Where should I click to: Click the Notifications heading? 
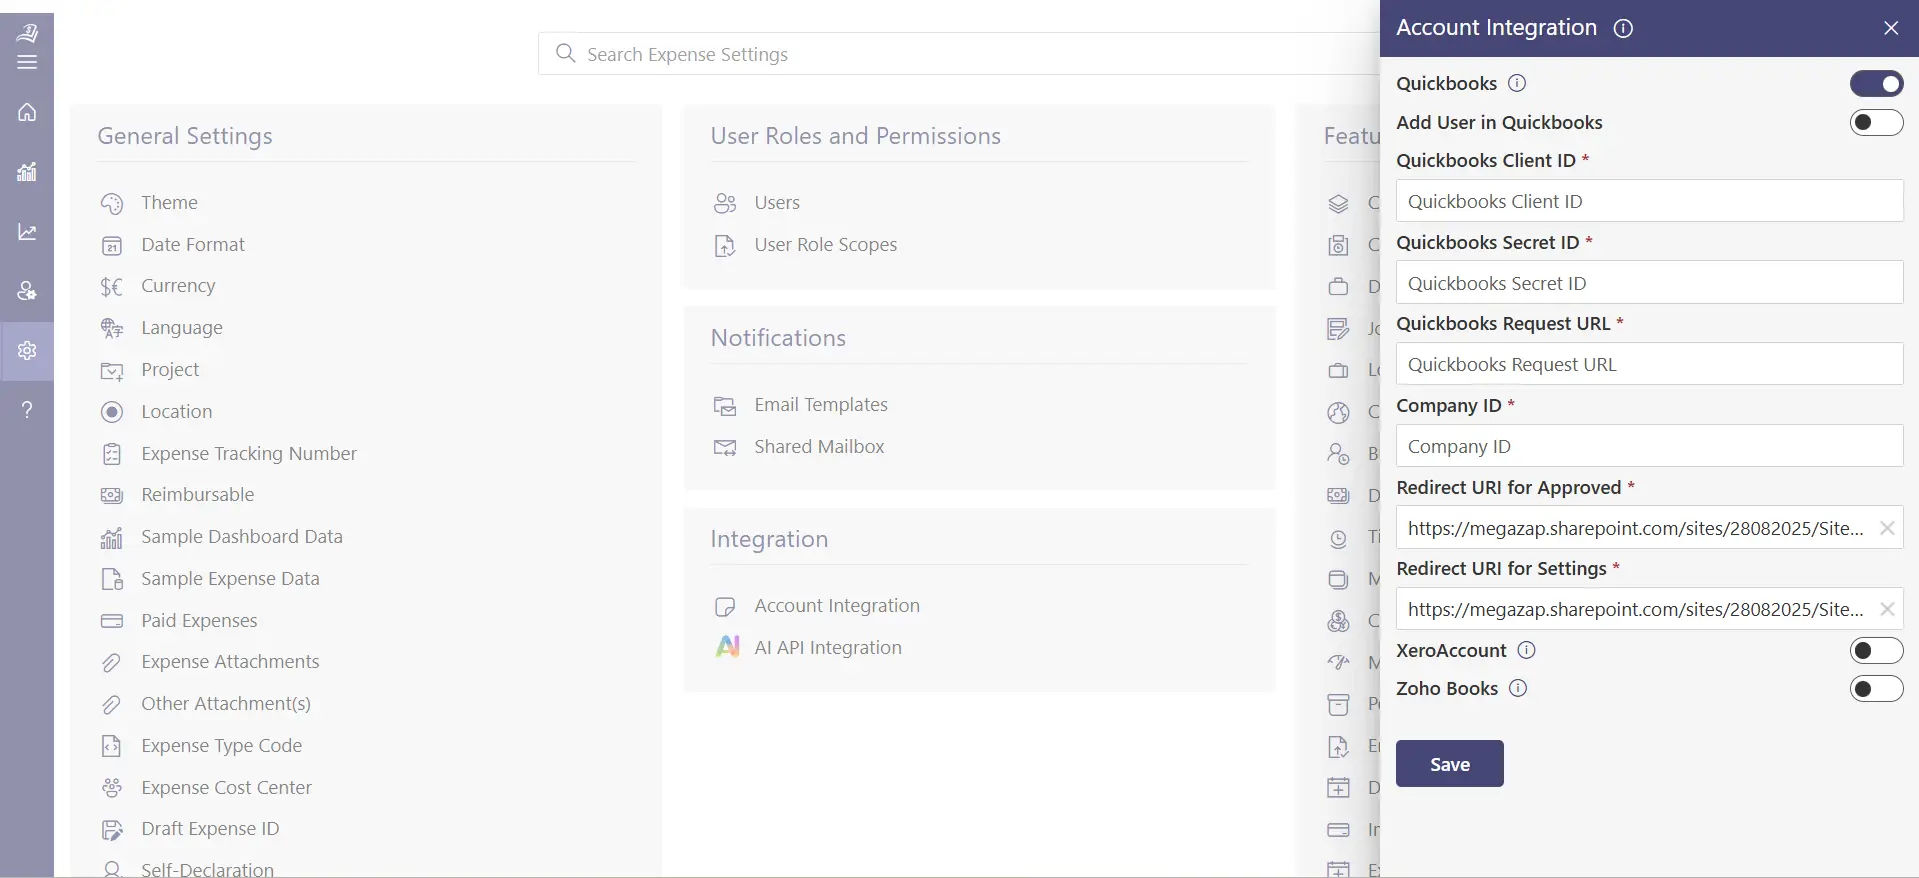click(x=778, y=338)
